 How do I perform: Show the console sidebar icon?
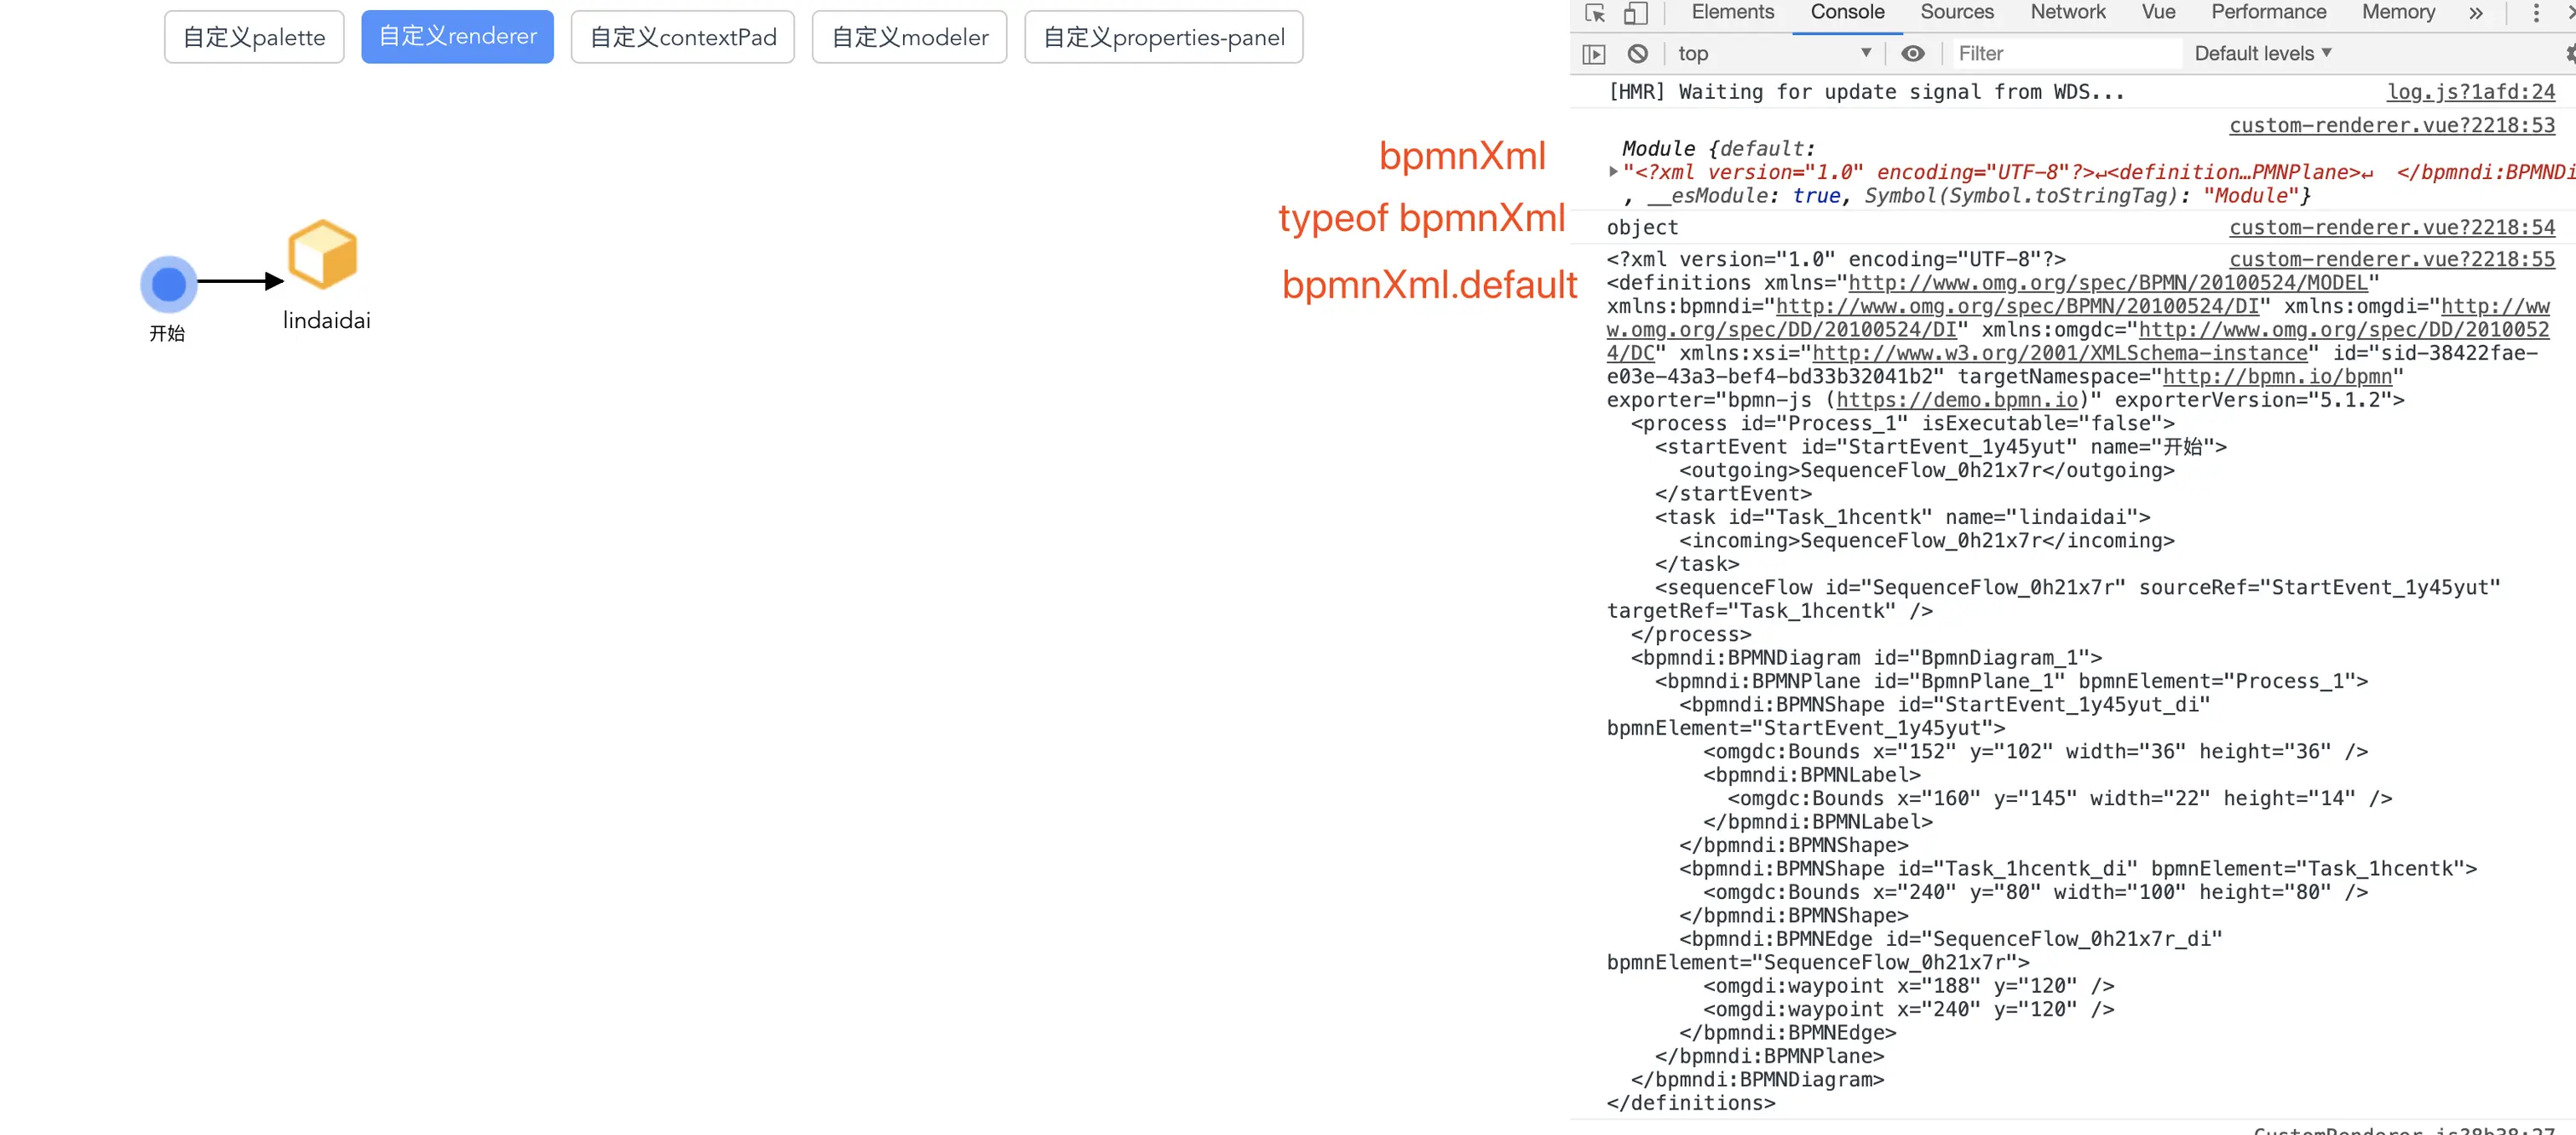1594,54
